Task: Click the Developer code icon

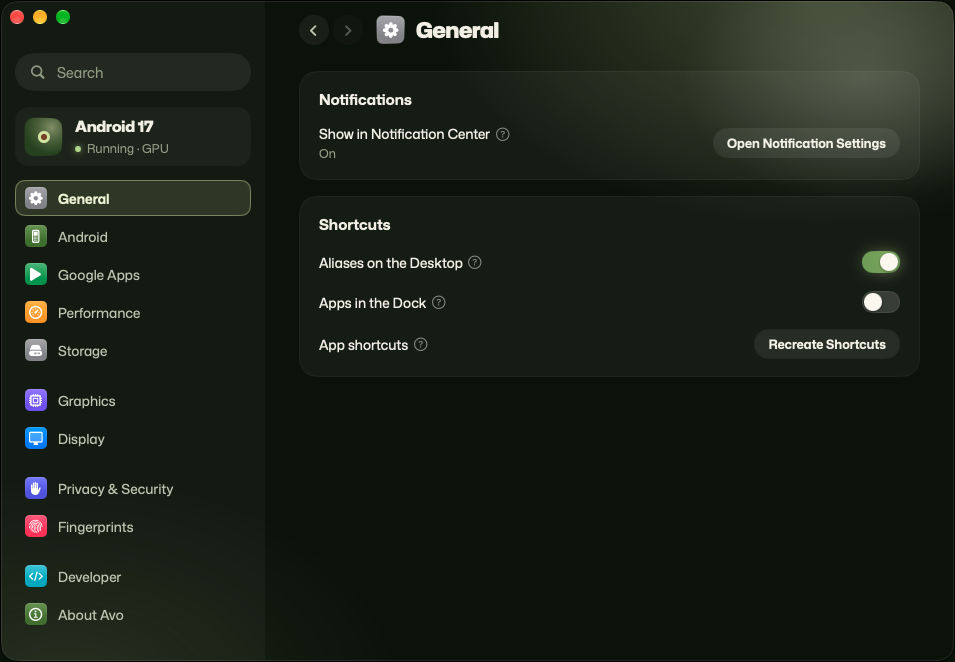Action: (x=36, y=577)
